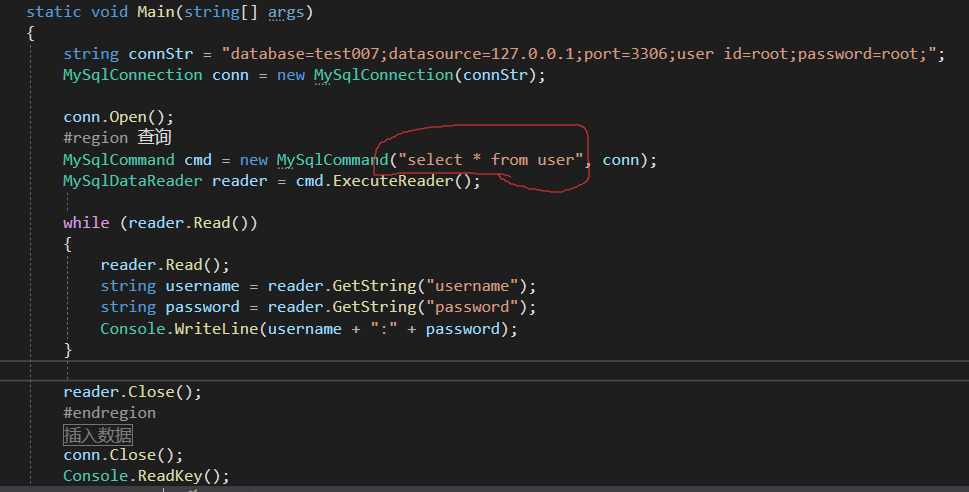
Task: Place cursor on conn.Close(); line
Action: pos(123,455)
